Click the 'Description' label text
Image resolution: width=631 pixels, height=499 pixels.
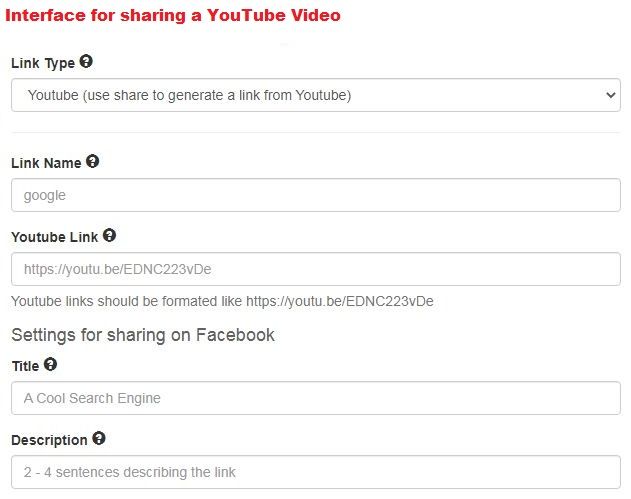(x=49, y=440)
